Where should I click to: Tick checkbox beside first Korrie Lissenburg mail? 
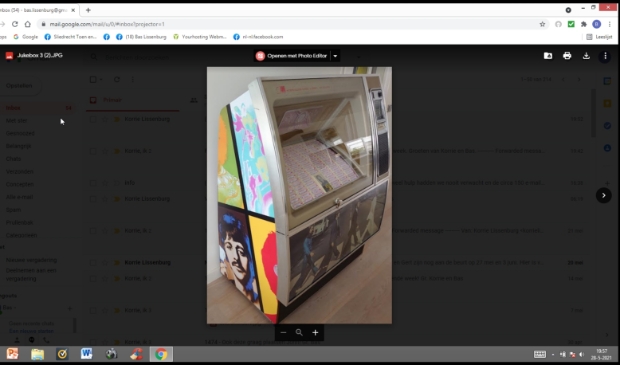pyautogui.click(x=93, y=119)
